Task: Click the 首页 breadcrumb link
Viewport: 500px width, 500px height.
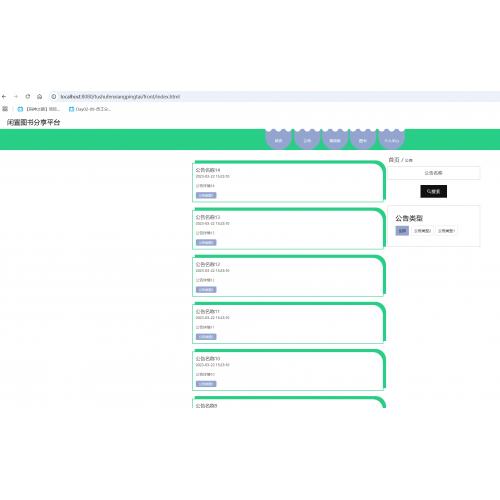Action: pyautogui.click(x=394, y=160)
